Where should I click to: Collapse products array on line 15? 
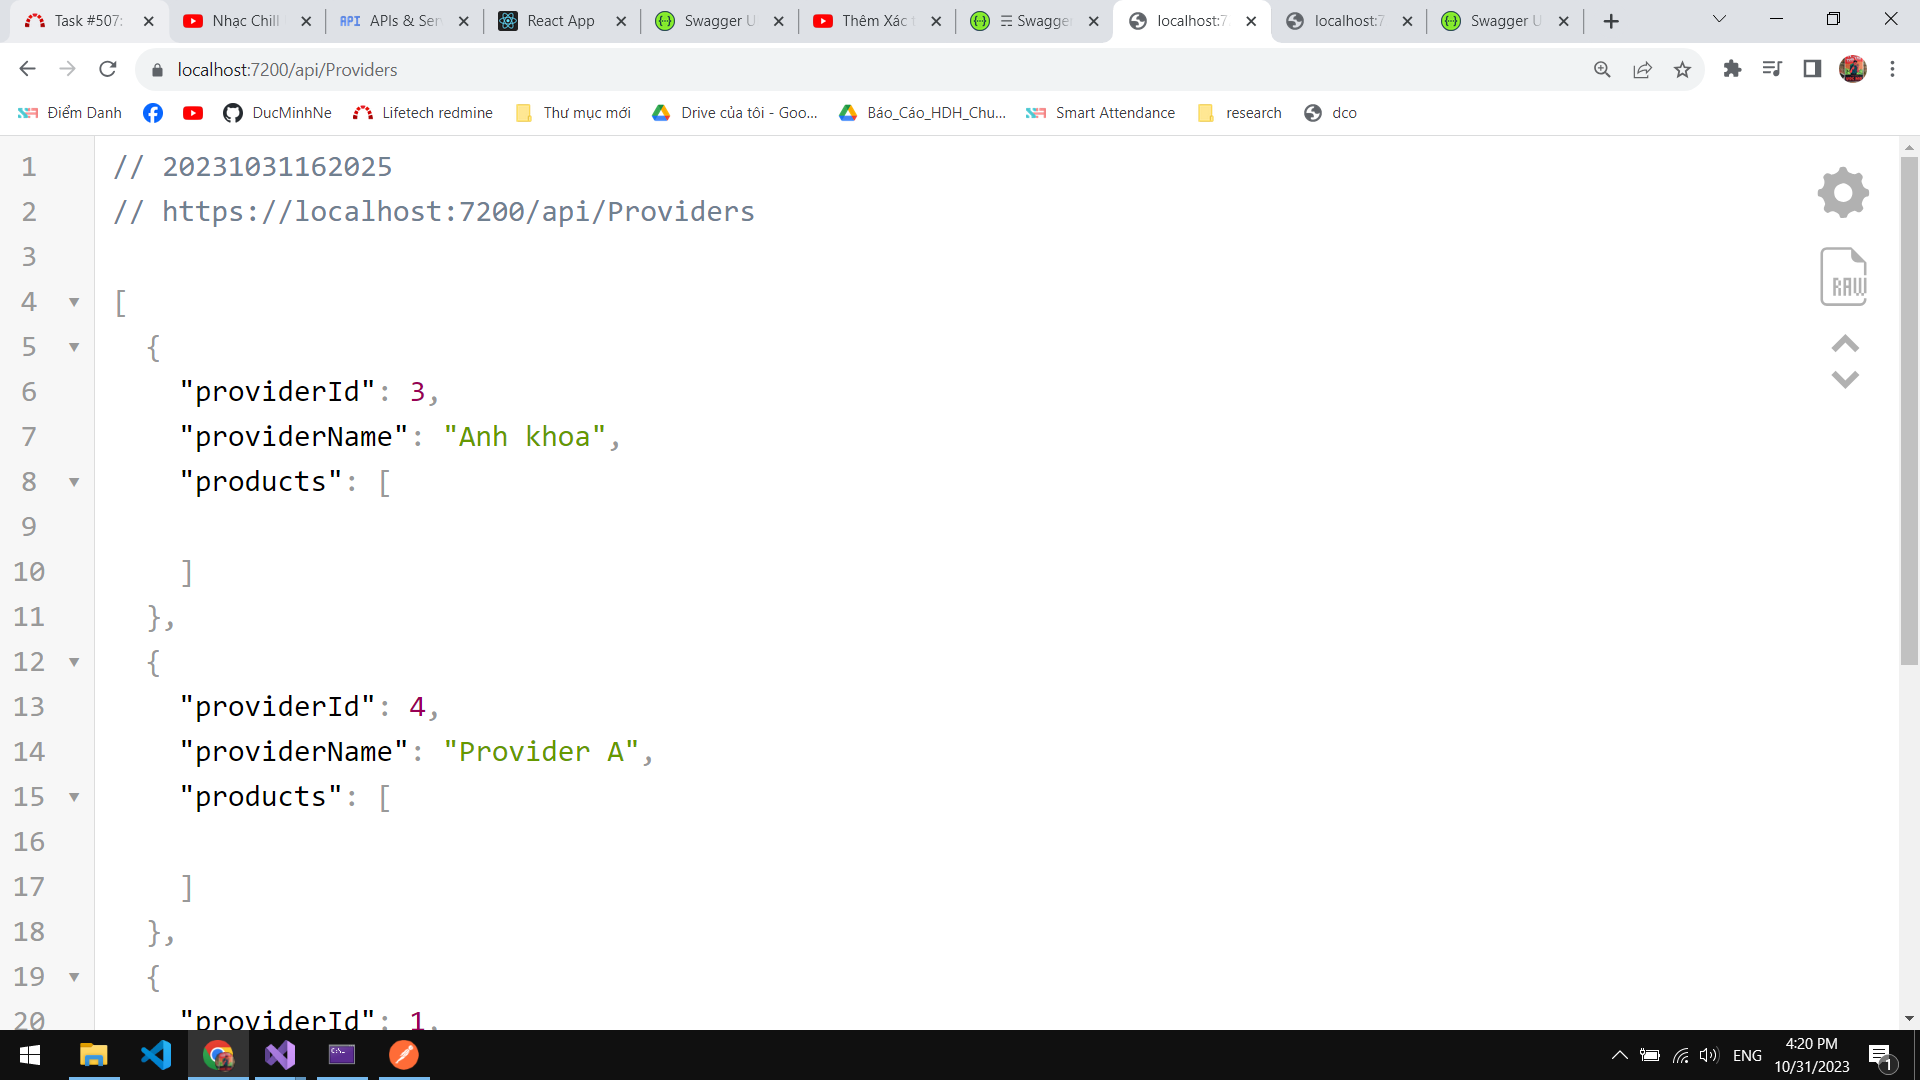74,797
